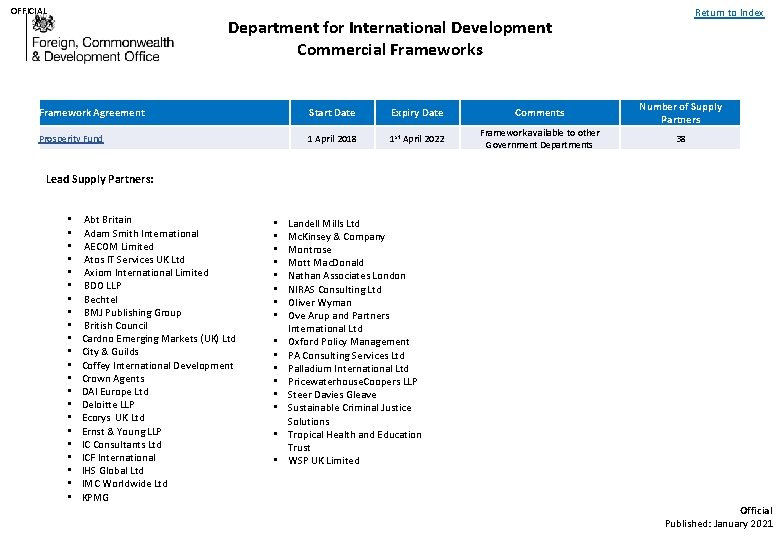Screen dimensions: 780x540
Task: Select NIRAS Consulting Ltd entry
Action: coord(334,289)
